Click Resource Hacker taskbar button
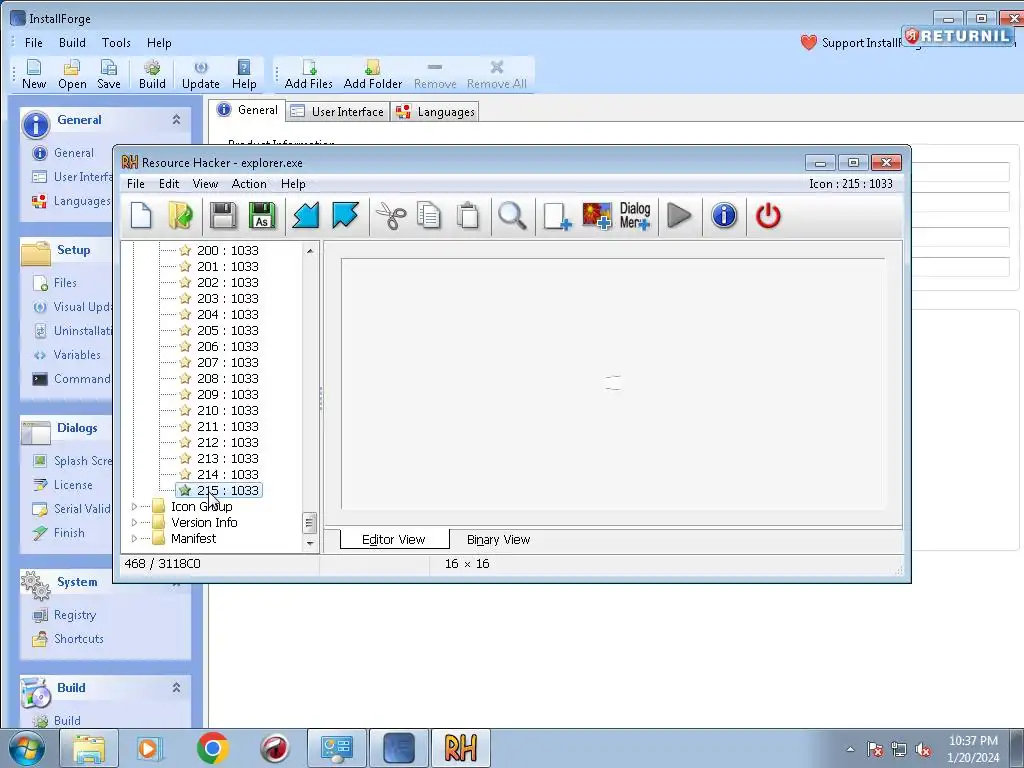The width and height of the screenshot is (1024, 768). point(460,748)
